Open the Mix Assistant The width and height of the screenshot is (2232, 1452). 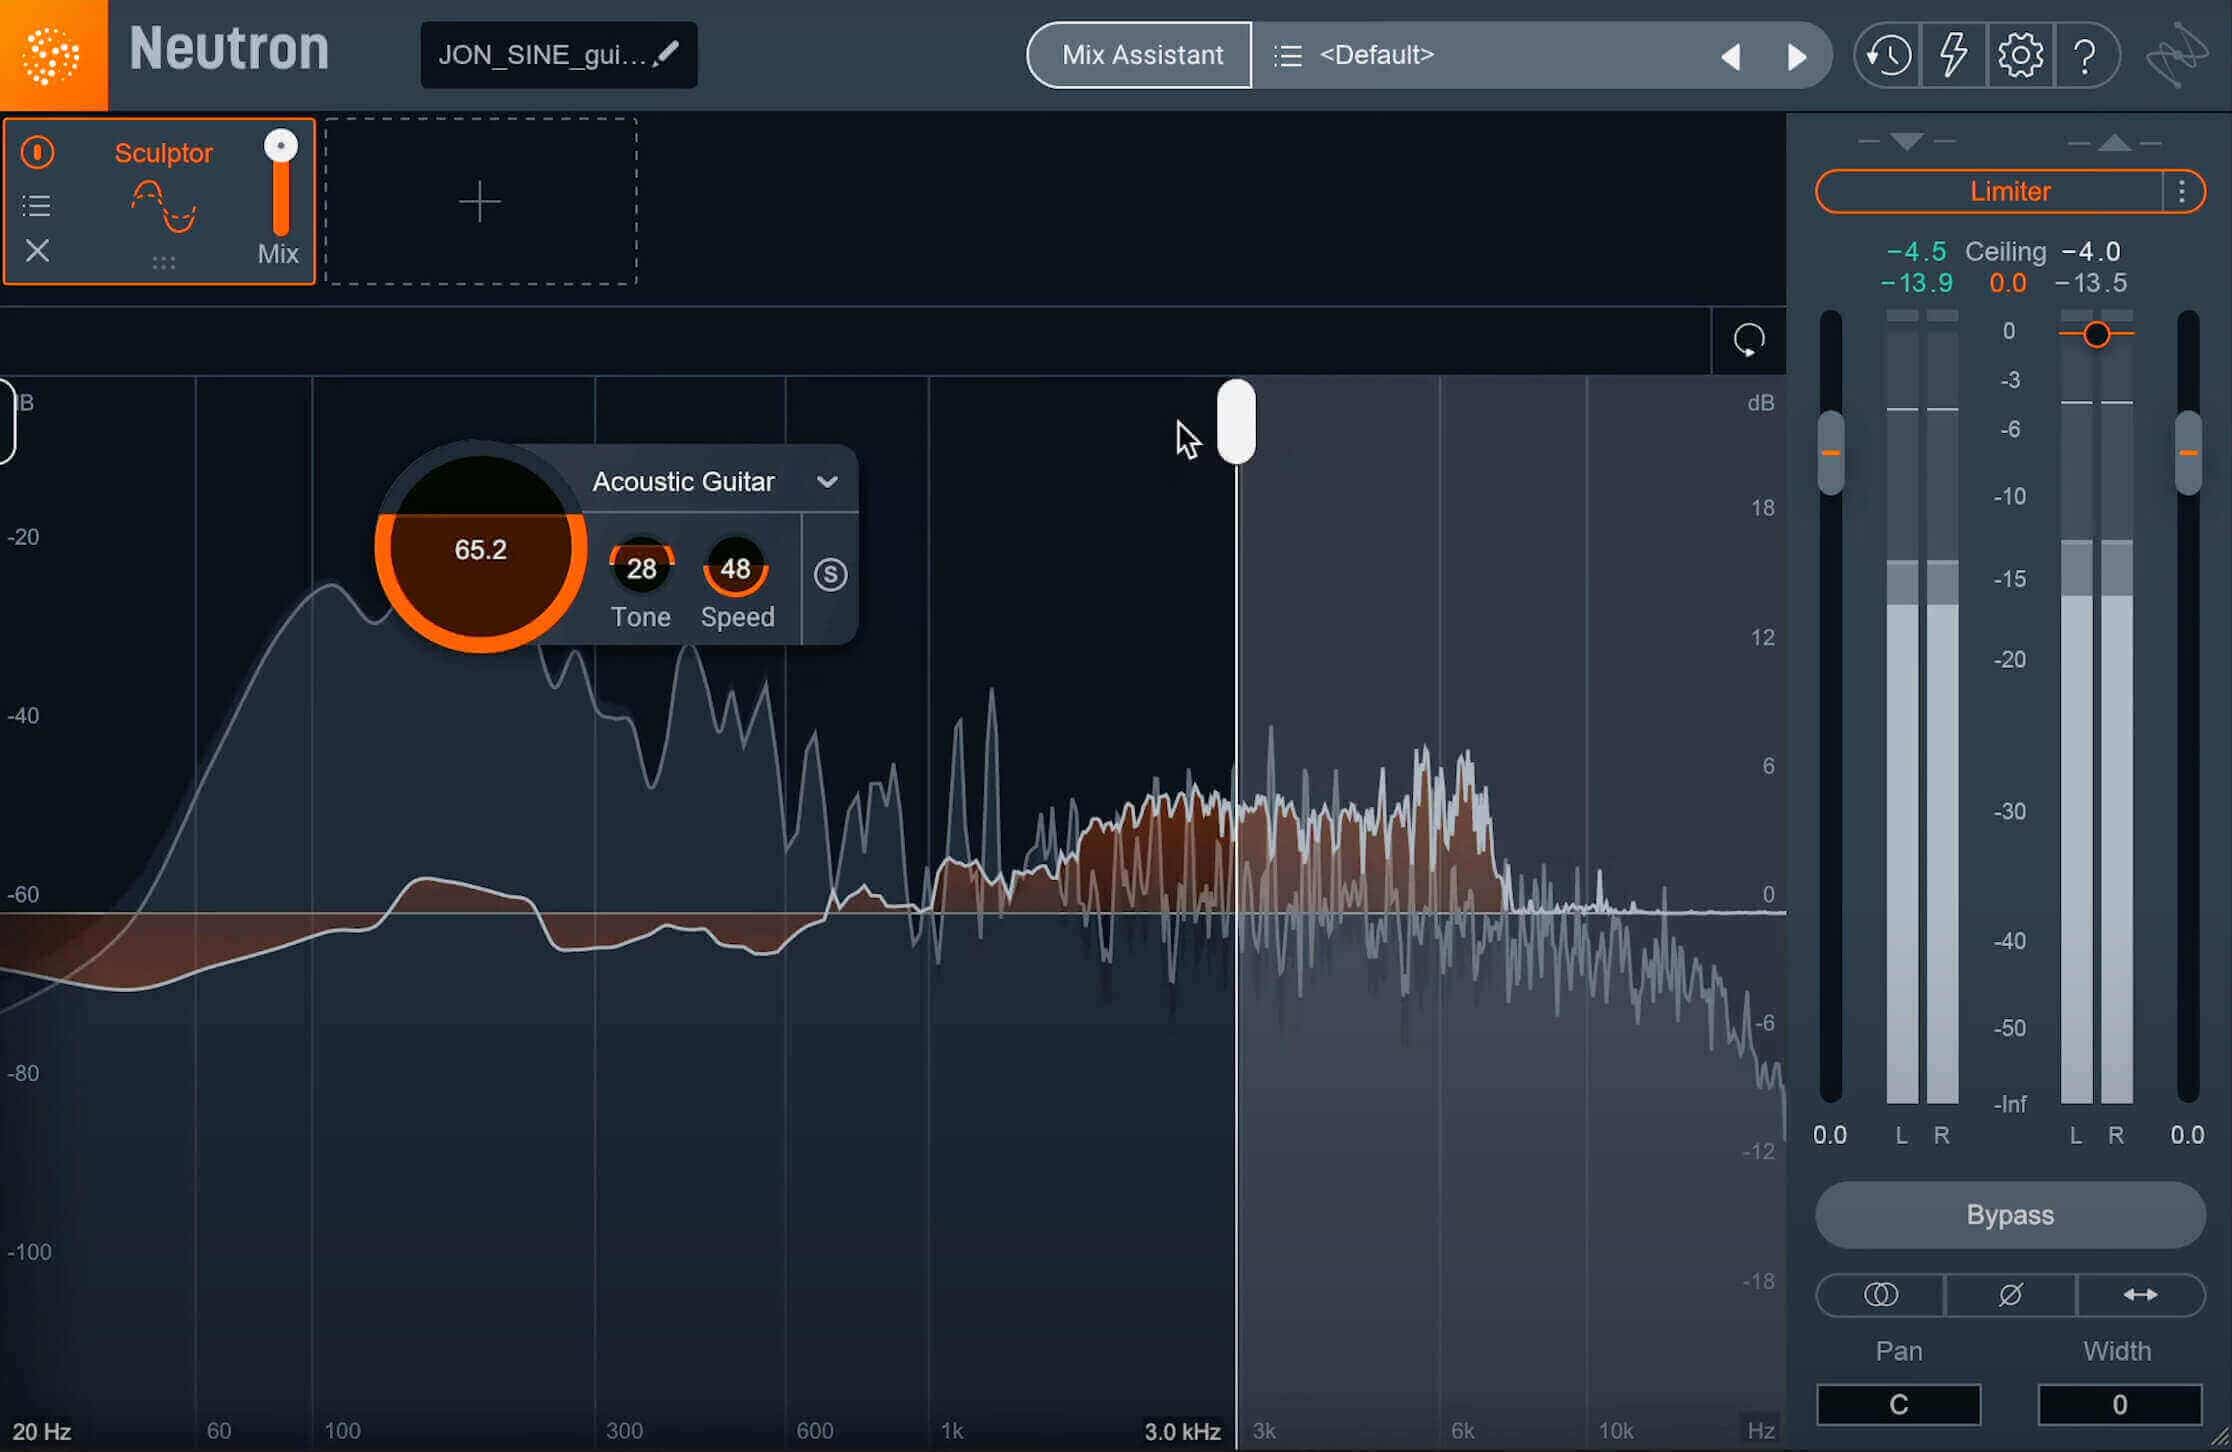[1141, 55]
